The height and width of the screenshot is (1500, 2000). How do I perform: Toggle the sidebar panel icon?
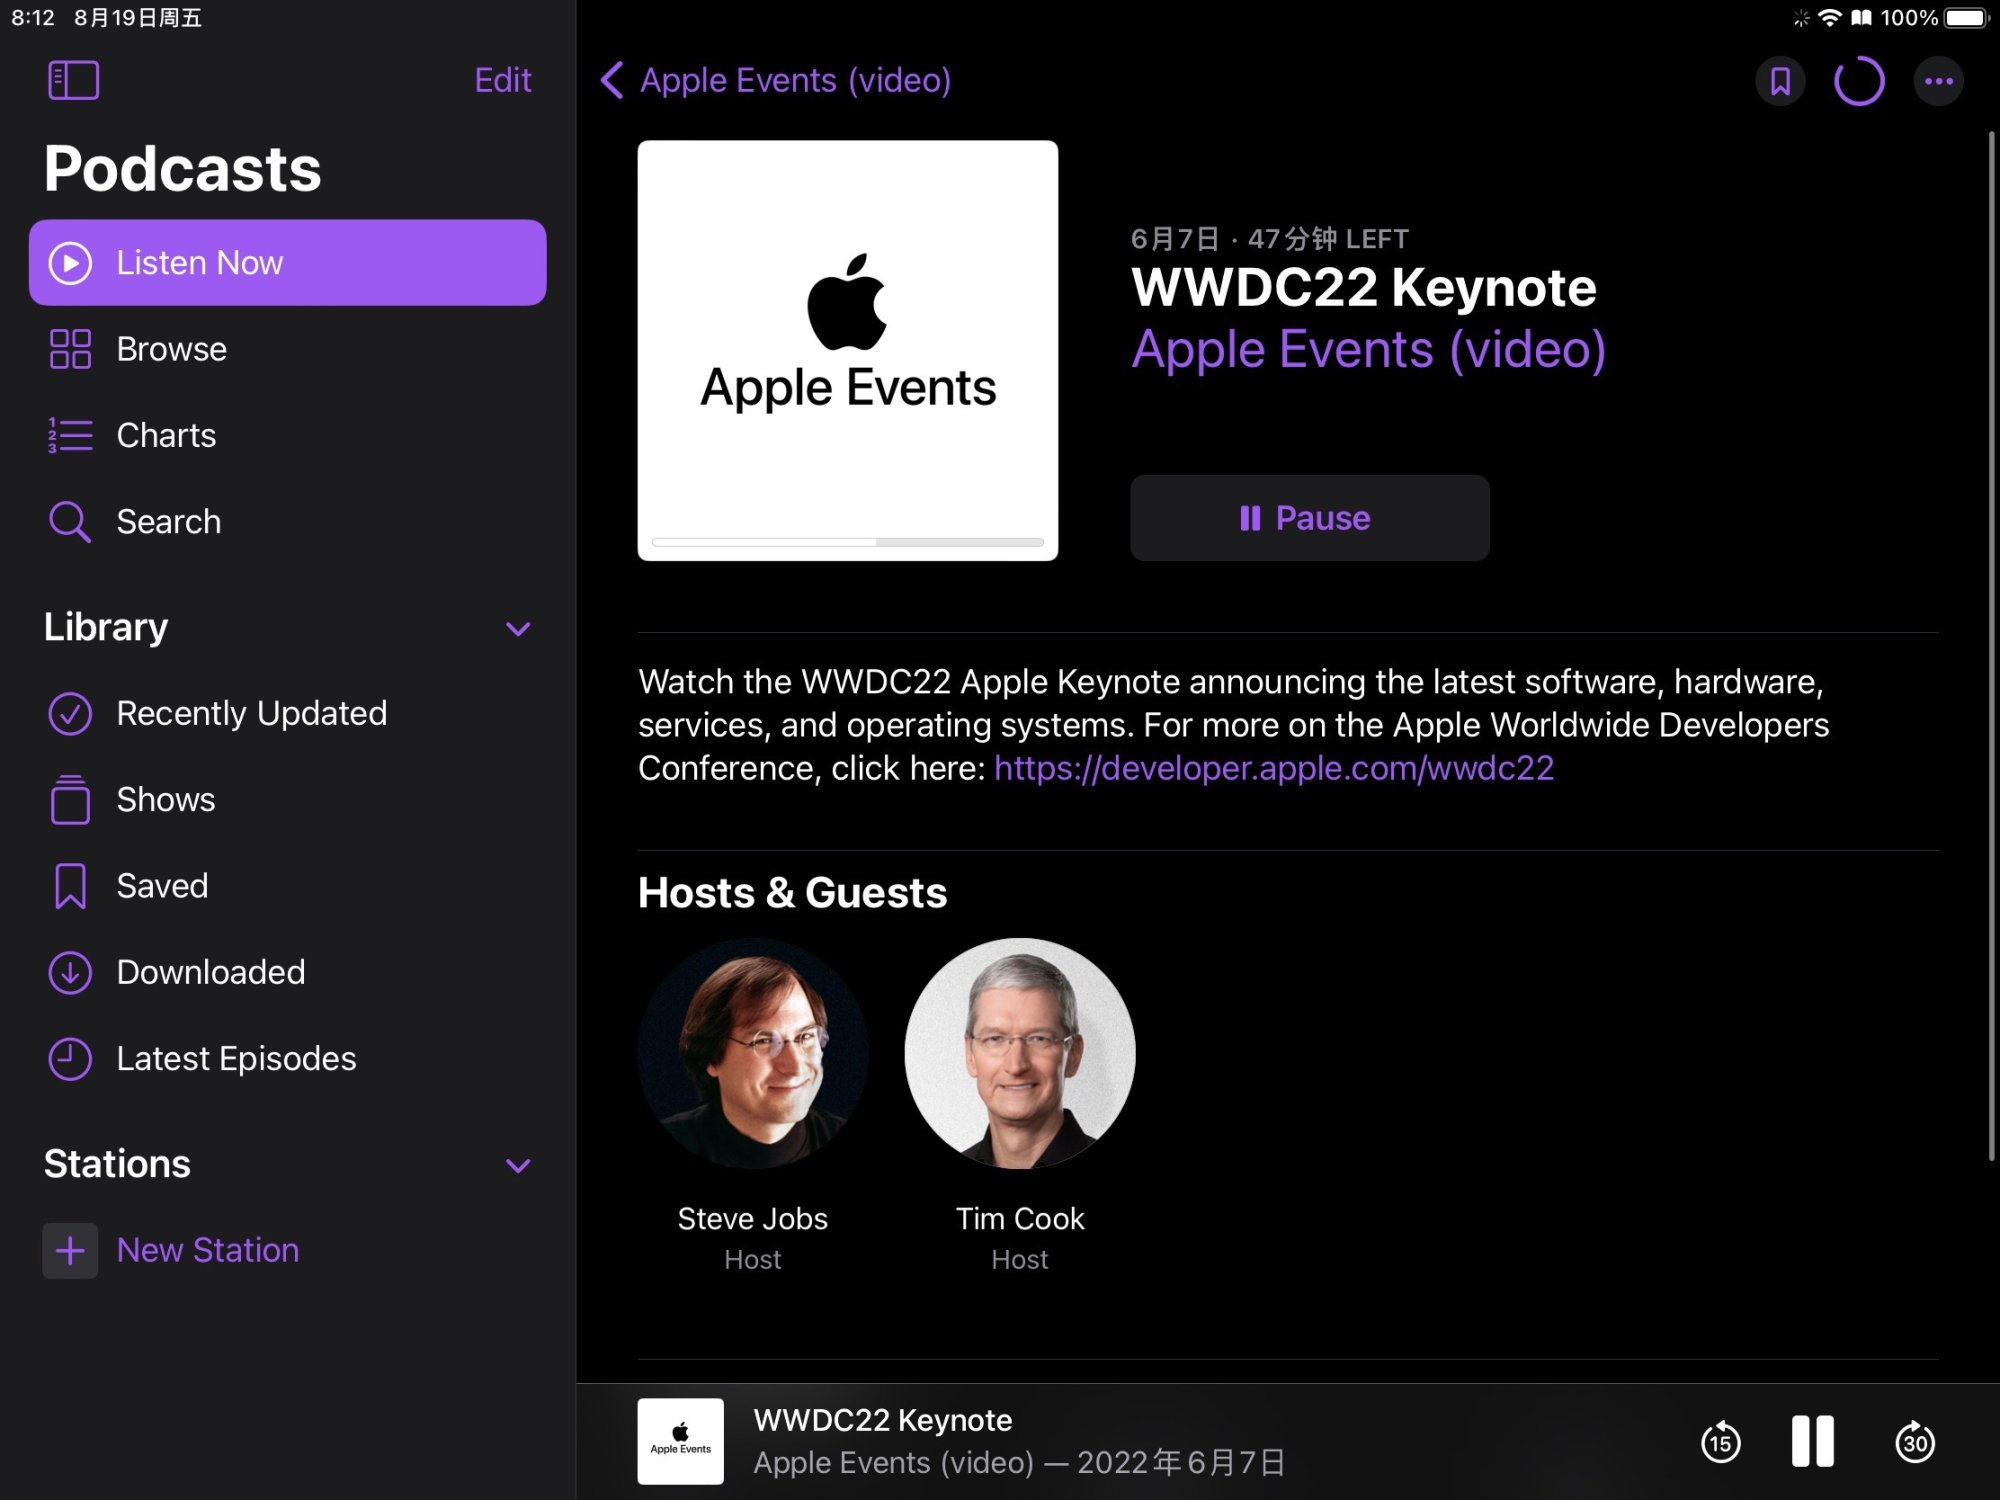tap(73, 80)
